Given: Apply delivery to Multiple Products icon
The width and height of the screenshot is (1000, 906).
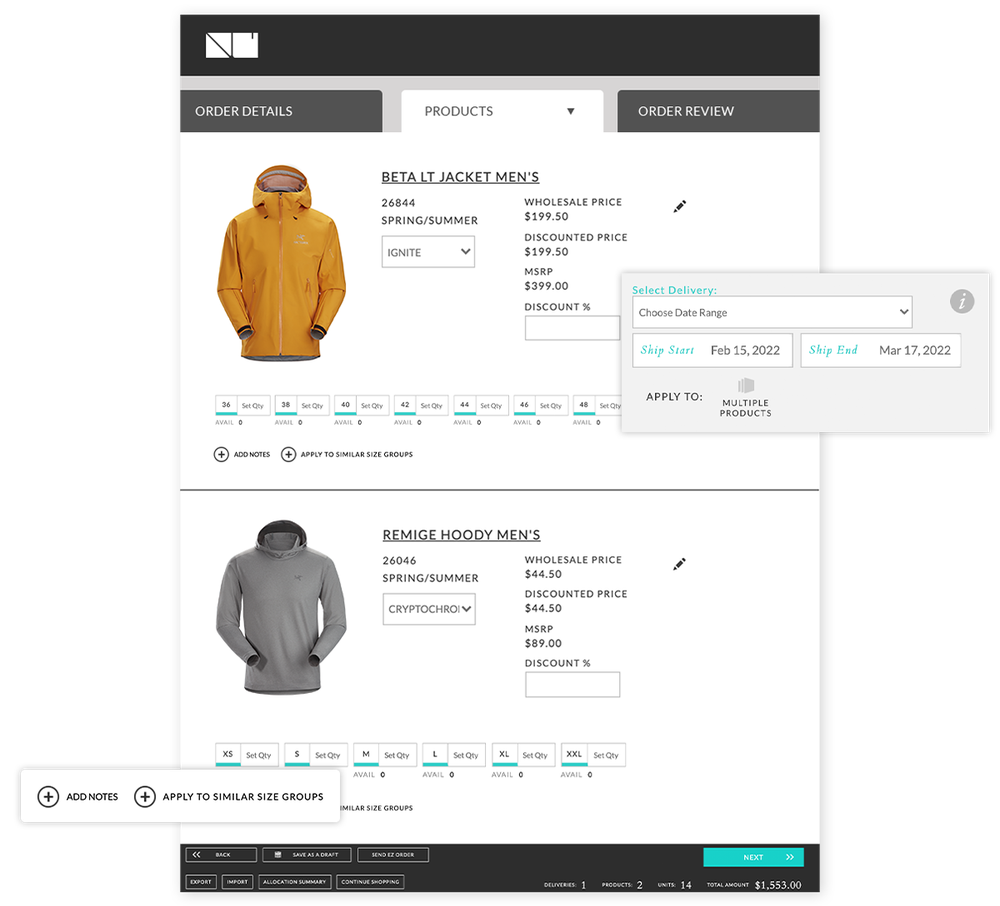Looking at the screenshot, I should (746, 386).
